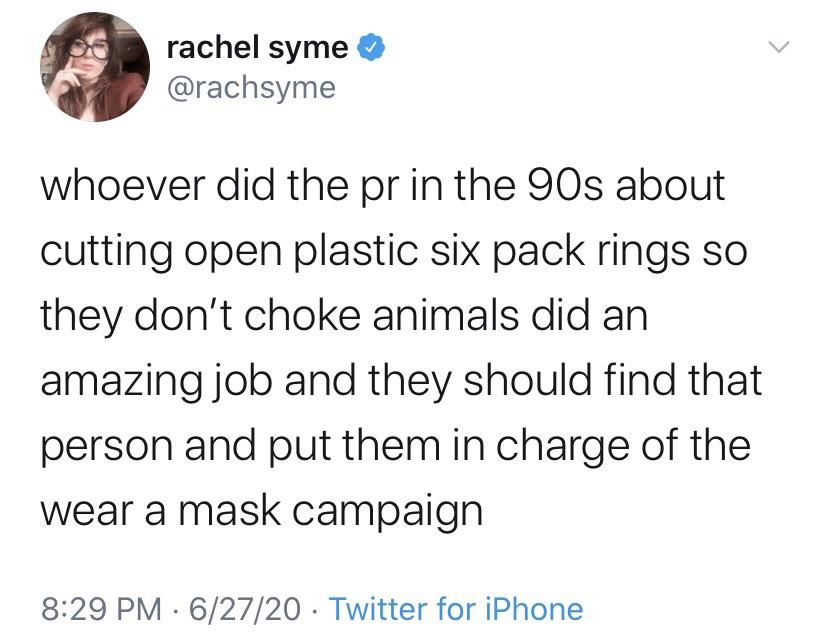Viewport: 828px width, 642px height.
Task: Click the words "should find that"
Action: tap(613, 380)
